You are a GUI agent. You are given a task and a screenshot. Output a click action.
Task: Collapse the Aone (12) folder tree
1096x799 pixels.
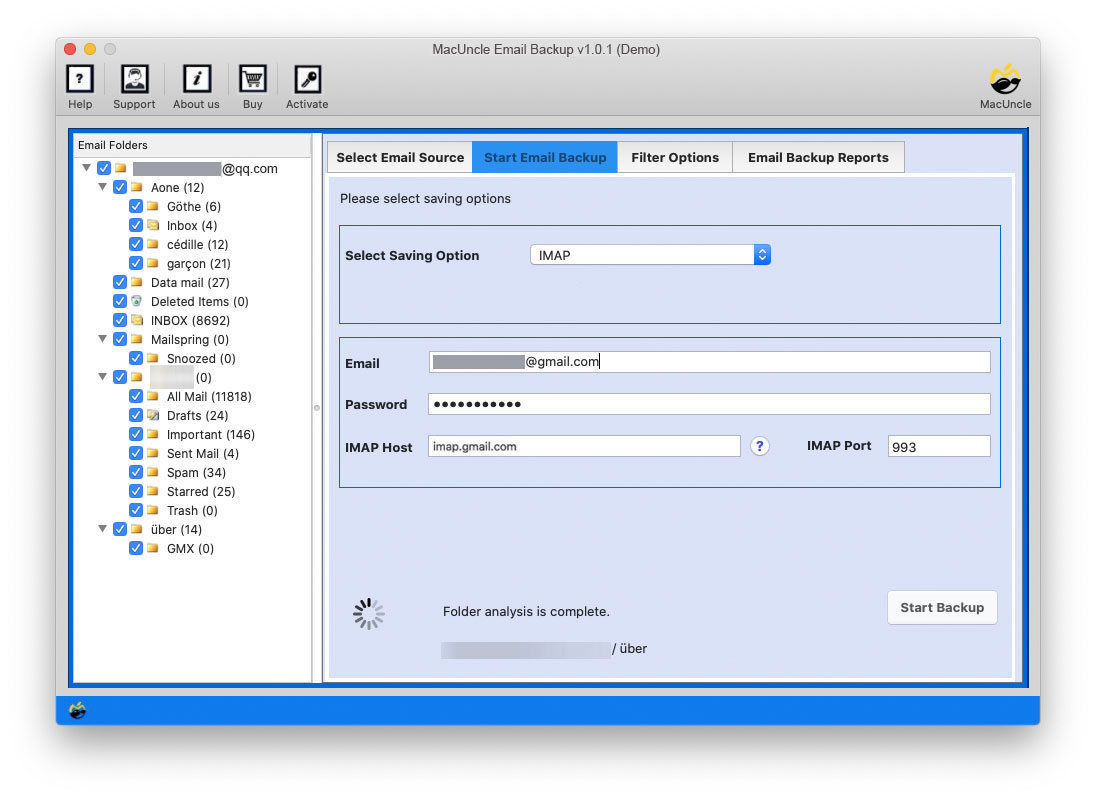click(103, 187)
